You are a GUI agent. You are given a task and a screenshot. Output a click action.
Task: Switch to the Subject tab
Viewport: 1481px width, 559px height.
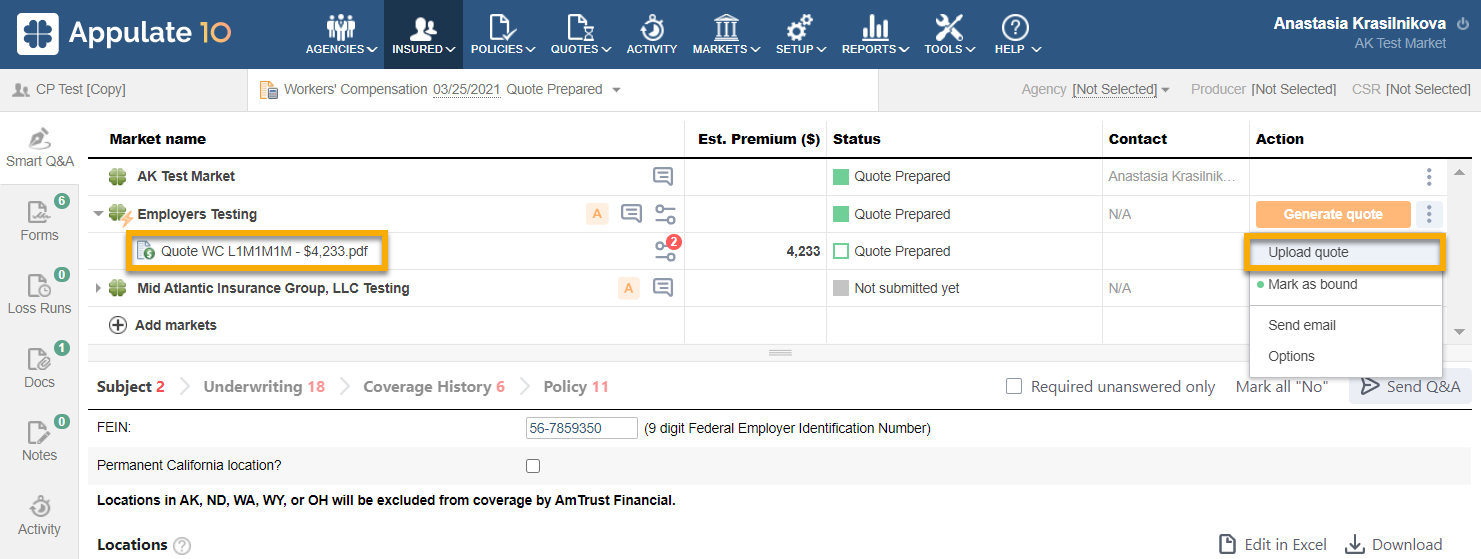131,386
